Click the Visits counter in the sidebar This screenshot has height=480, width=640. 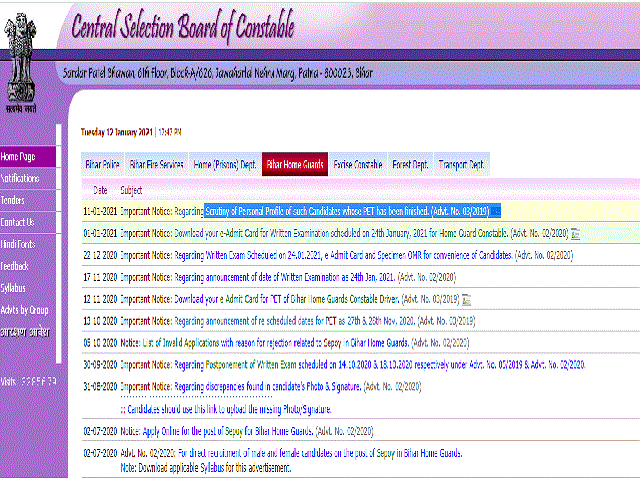point(28,382)
